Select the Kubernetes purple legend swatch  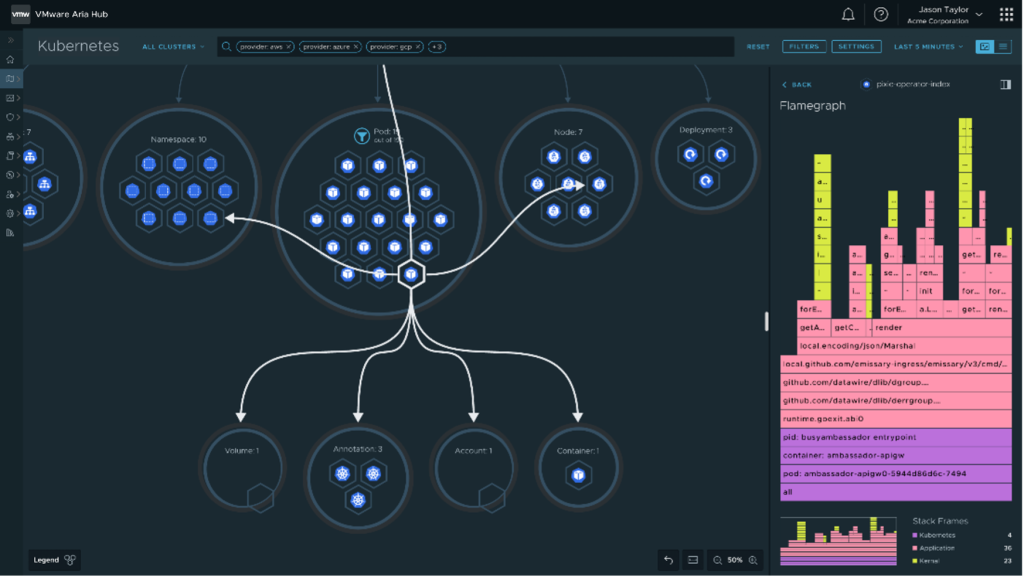(916, 536)
